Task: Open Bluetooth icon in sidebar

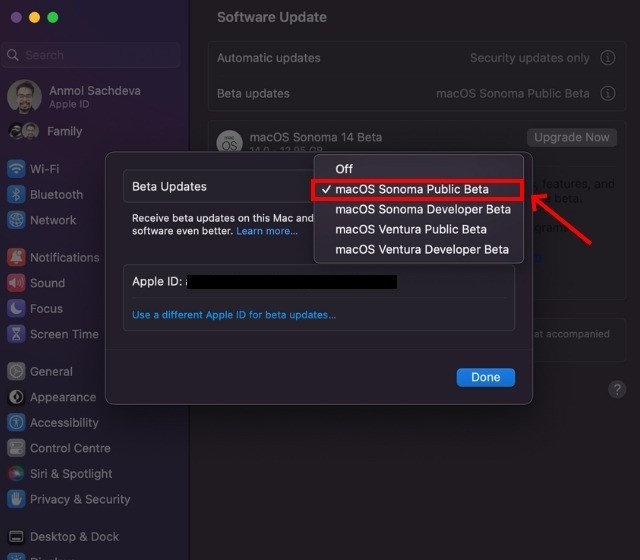Action: (x=16, y=194)
